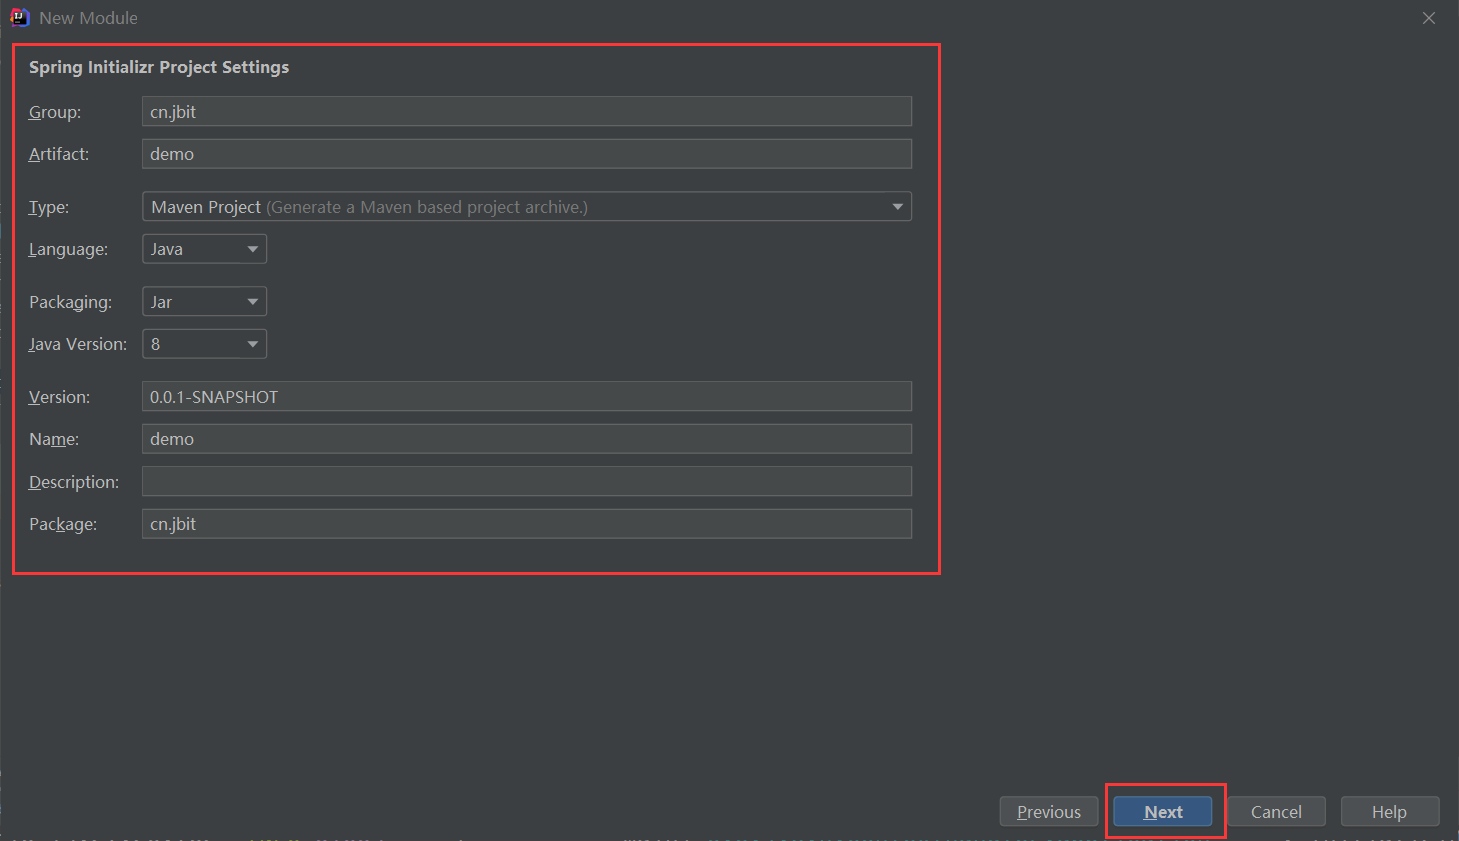Cancel the module creation

[x=1276, y=812]
